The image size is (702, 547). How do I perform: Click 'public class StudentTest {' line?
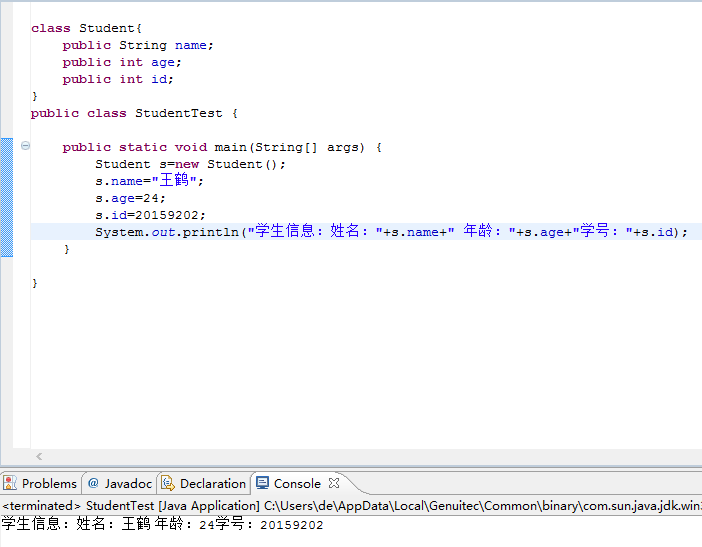(x=134, y=113)
